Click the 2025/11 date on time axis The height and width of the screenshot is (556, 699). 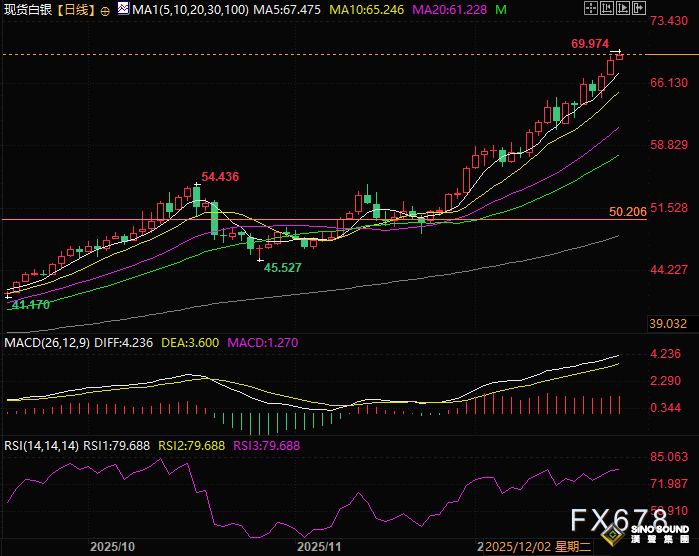[319, 547]
